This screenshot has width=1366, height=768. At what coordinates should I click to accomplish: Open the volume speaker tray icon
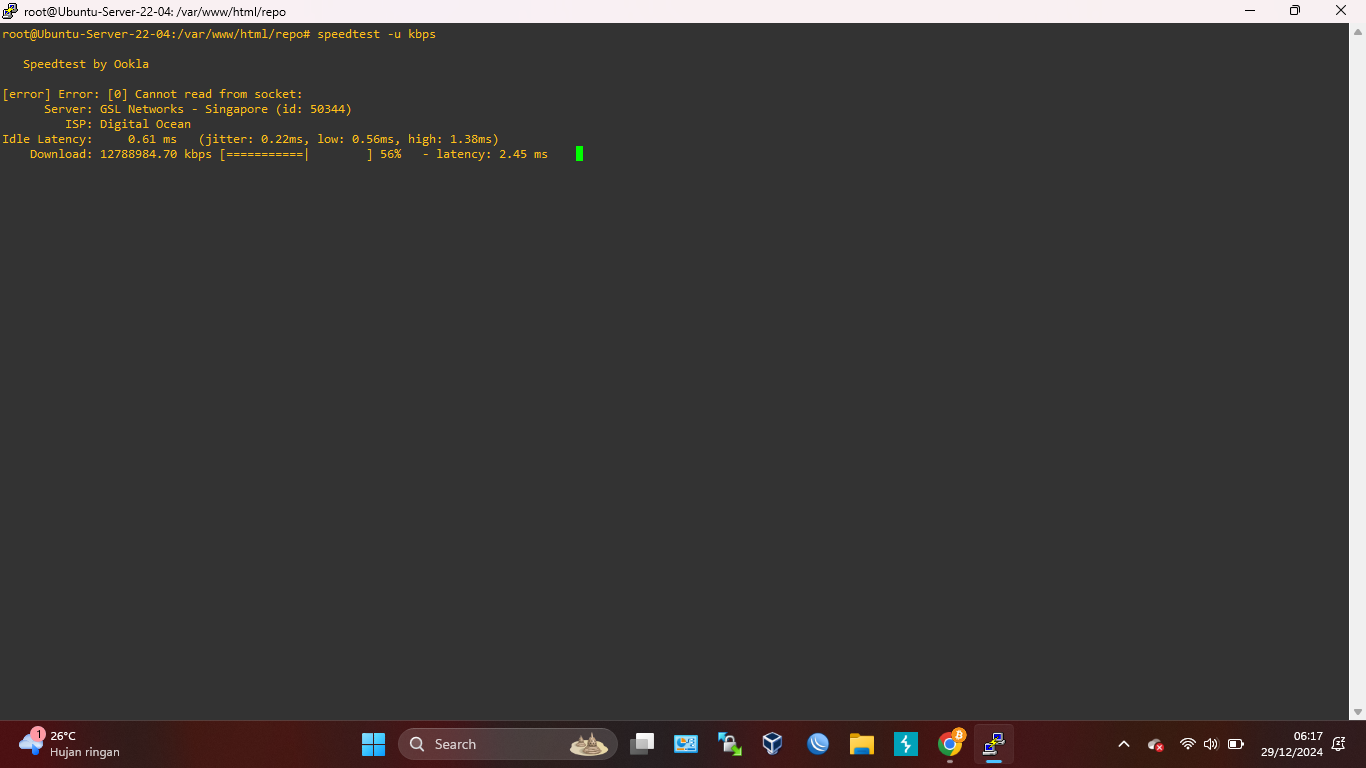(1211, 744)
